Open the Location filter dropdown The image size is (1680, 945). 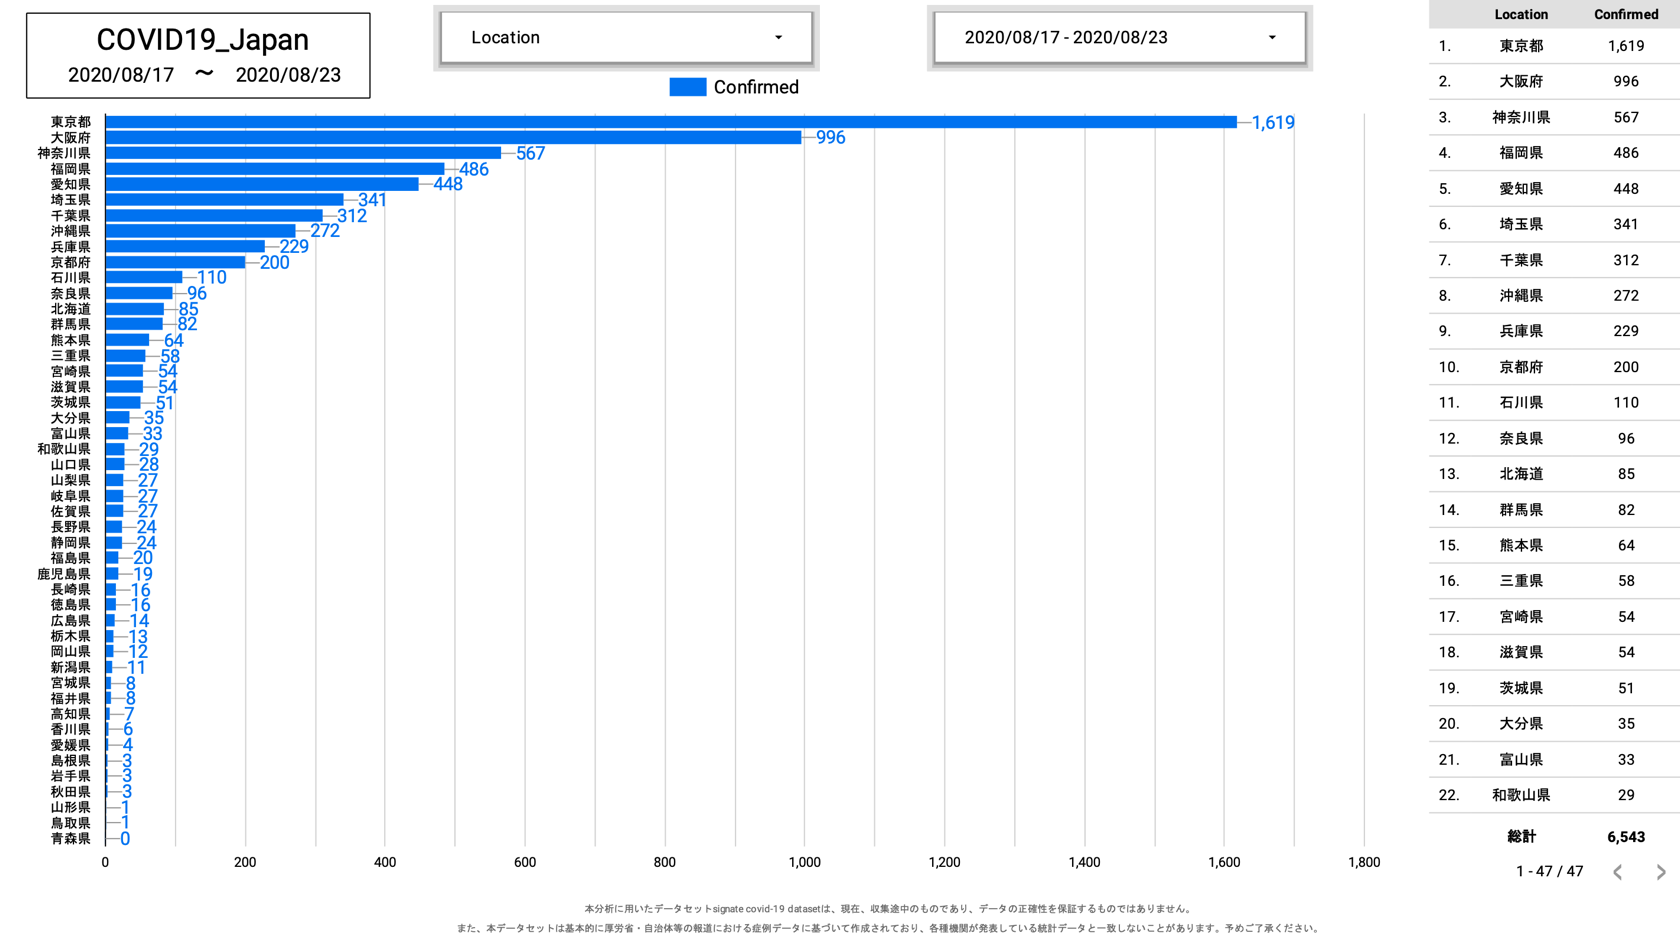point(625,38)
